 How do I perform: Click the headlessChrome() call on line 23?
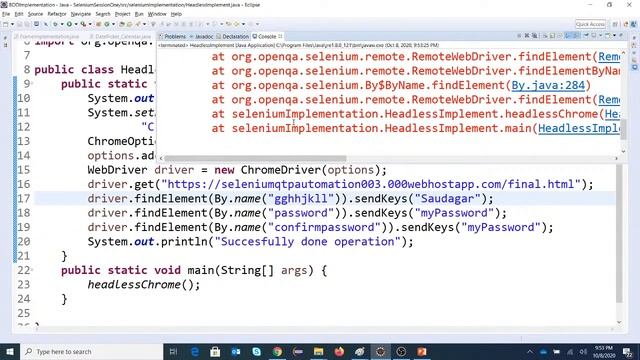[144, 284]
